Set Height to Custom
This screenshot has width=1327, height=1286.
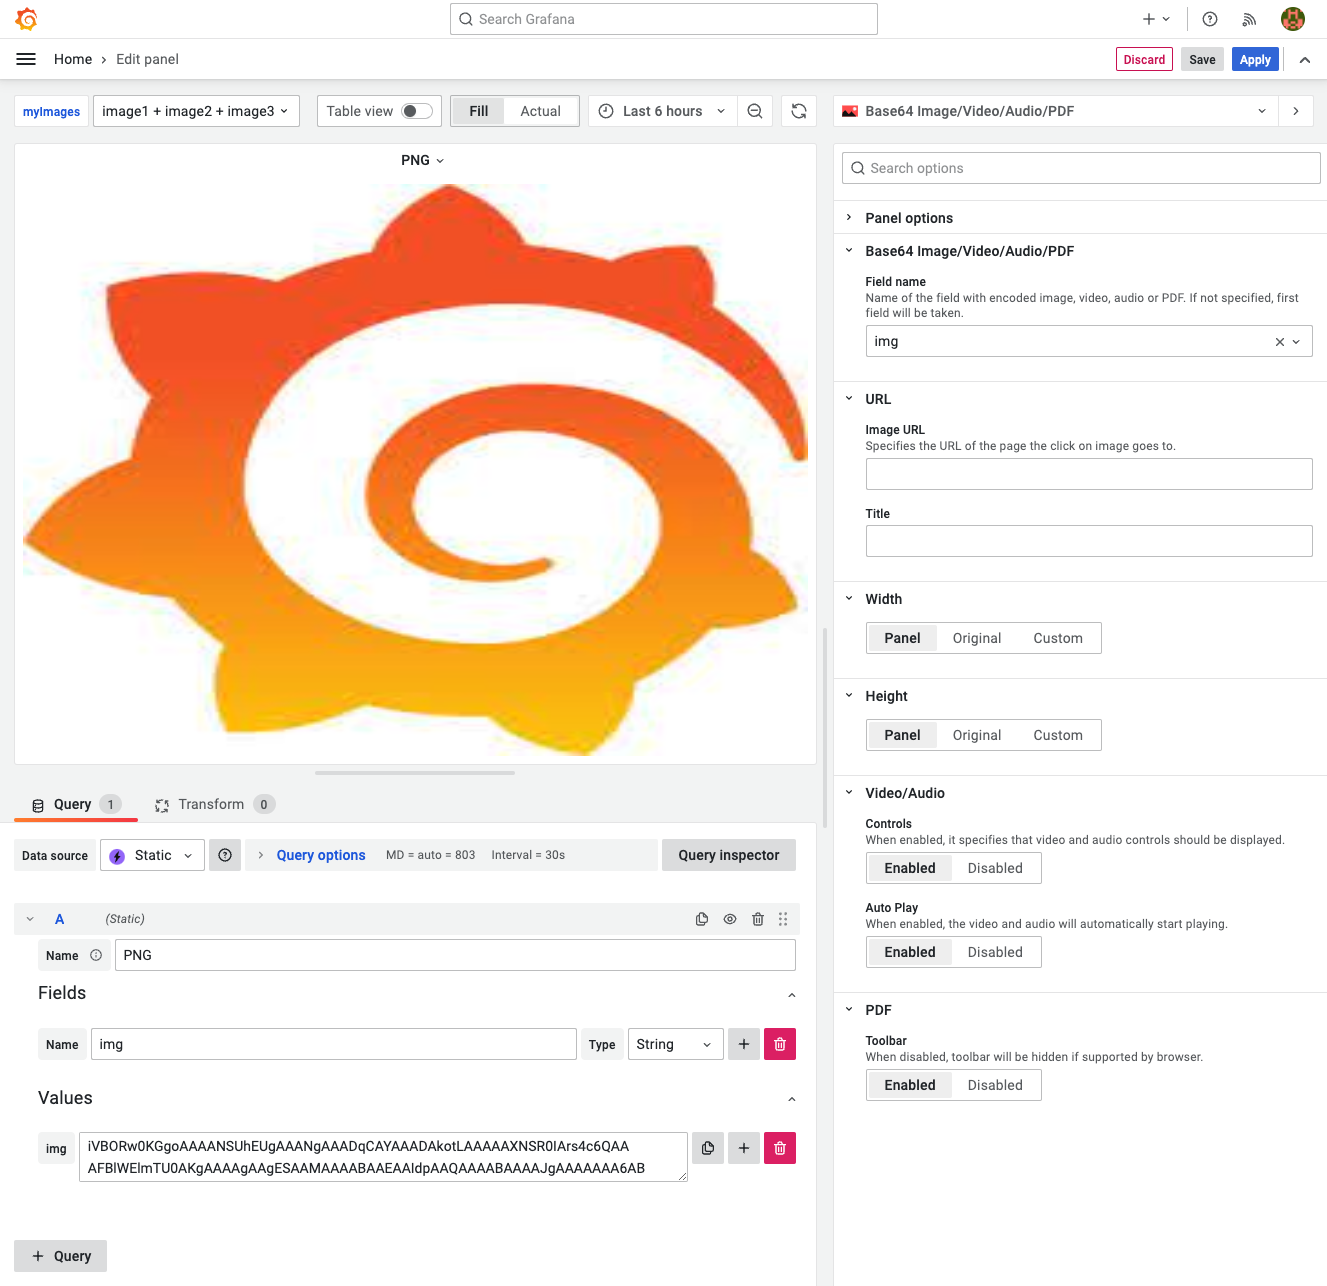pos(1058,735)
